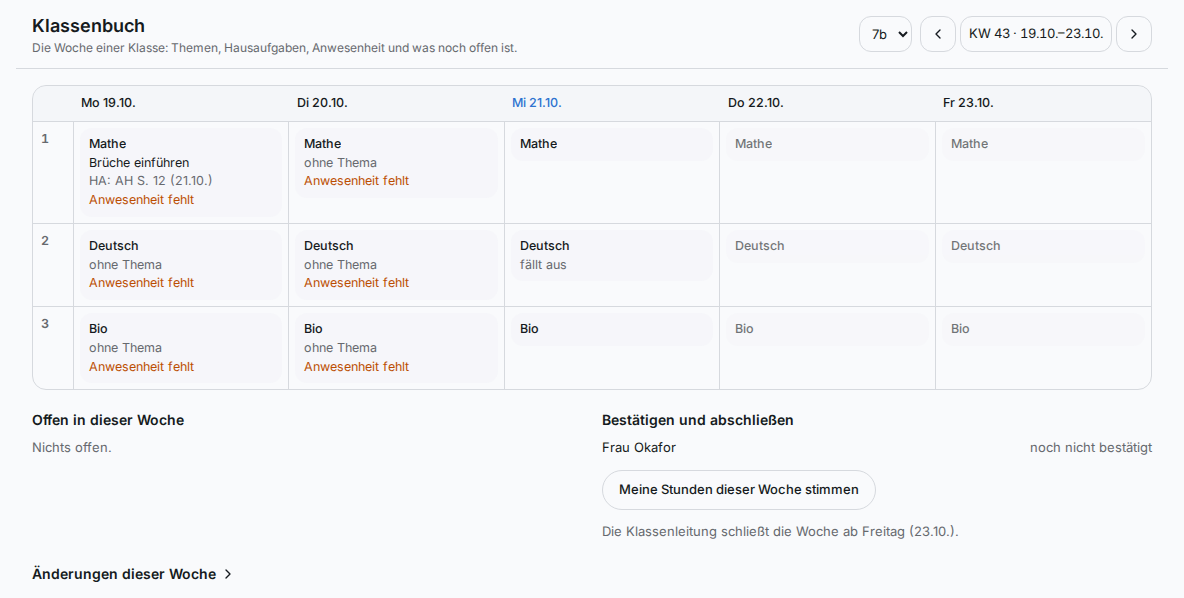Click period number 1 row label
The image size is (1184, 598).
[45, 139]
